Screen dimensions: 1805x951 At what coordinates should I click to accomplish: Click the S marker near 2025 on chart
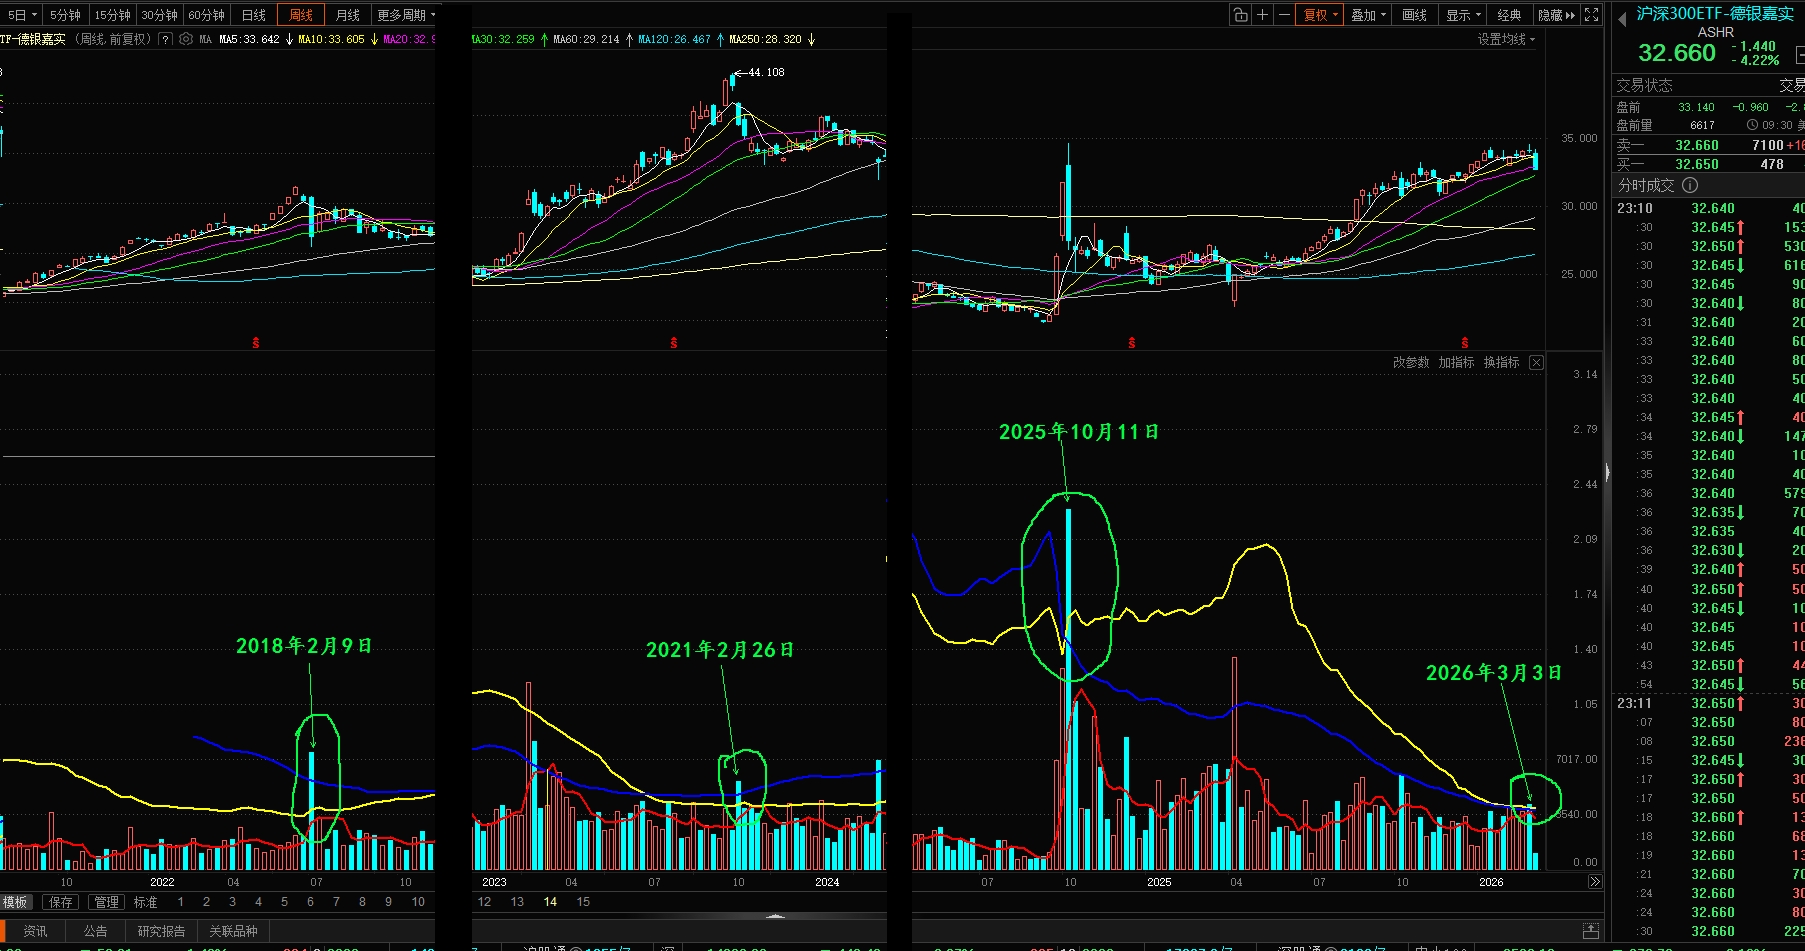pyautogui.click(x=1131, y=343)
